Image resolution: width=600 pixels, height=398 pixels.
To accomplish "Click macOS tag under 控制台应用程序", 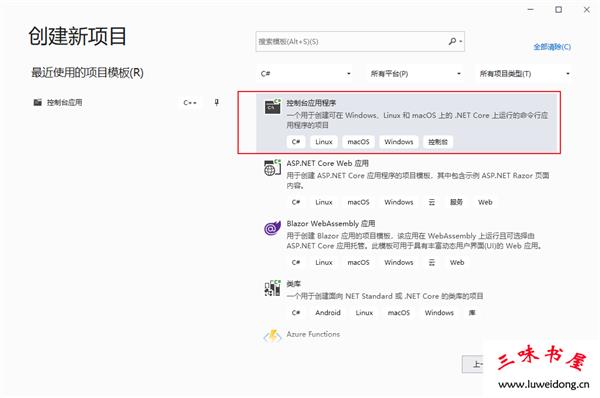I will pos(358,142).
